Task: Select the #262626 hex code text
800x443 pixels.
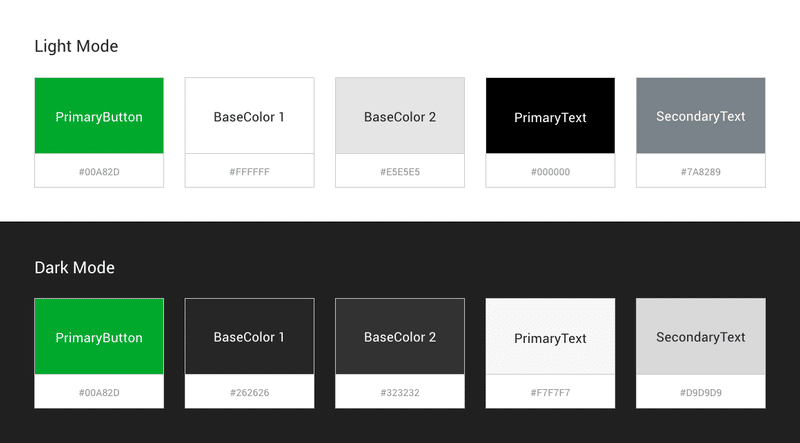Action: click(249, 392)
